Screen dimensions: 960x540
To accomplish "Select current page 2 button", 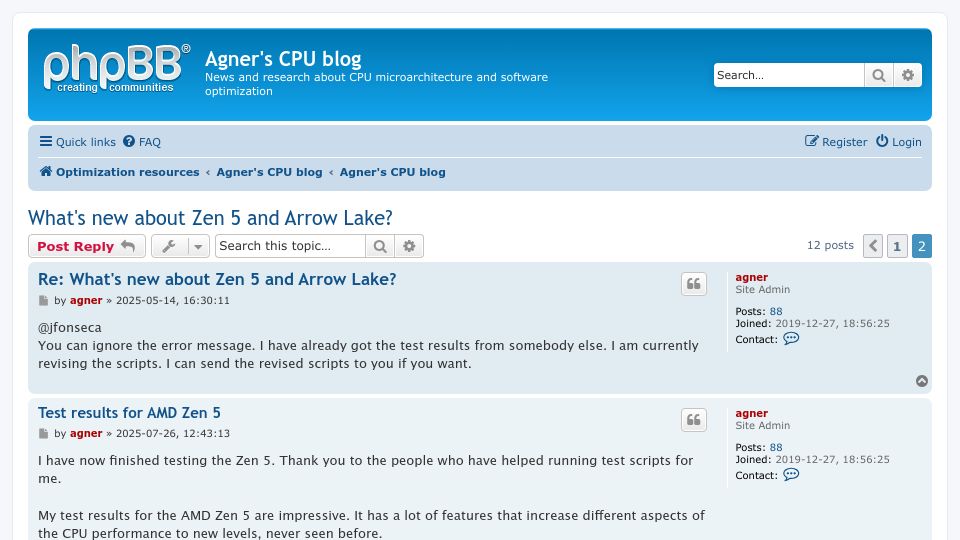I will (x=921, y=246).
